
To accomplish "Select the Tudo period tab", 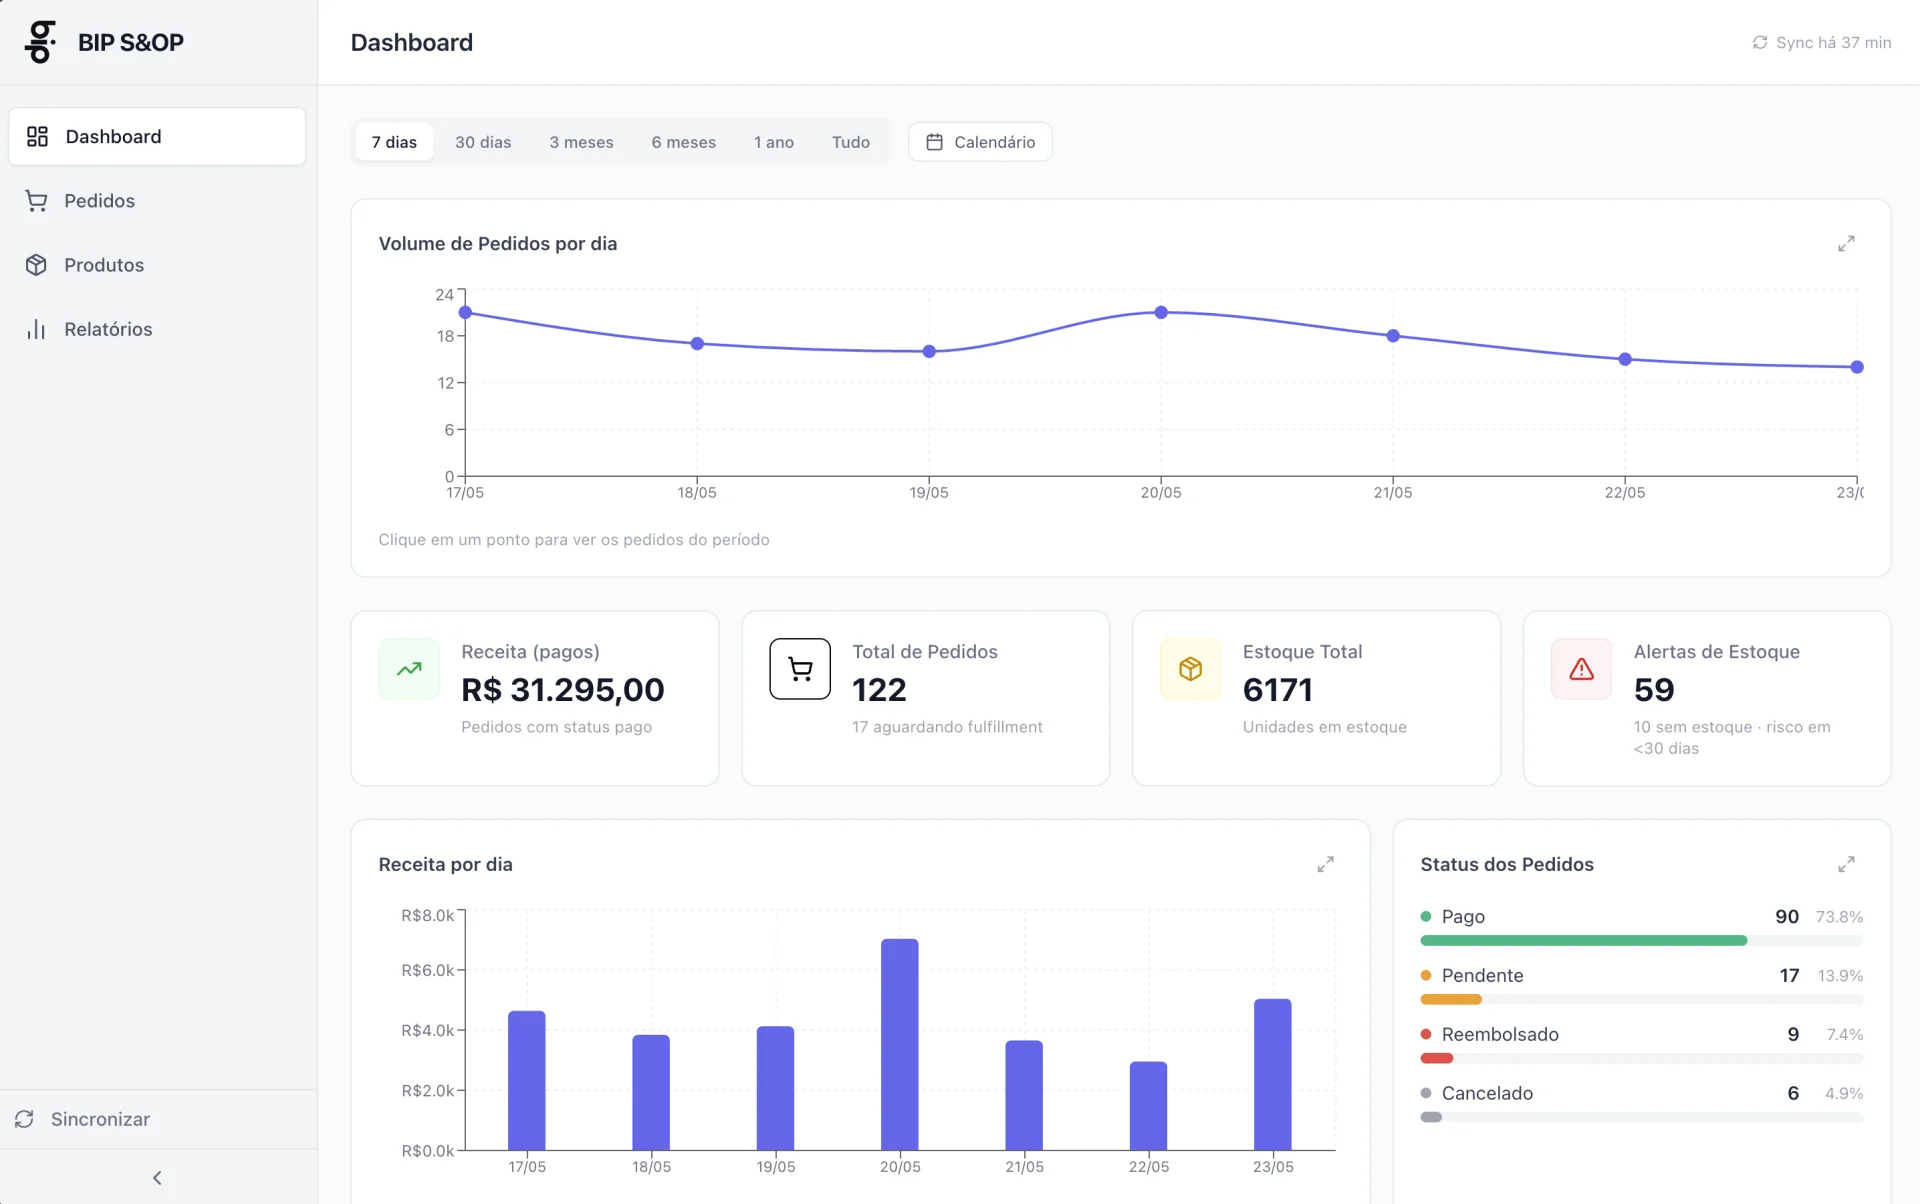I will click(x=851, y=142).
